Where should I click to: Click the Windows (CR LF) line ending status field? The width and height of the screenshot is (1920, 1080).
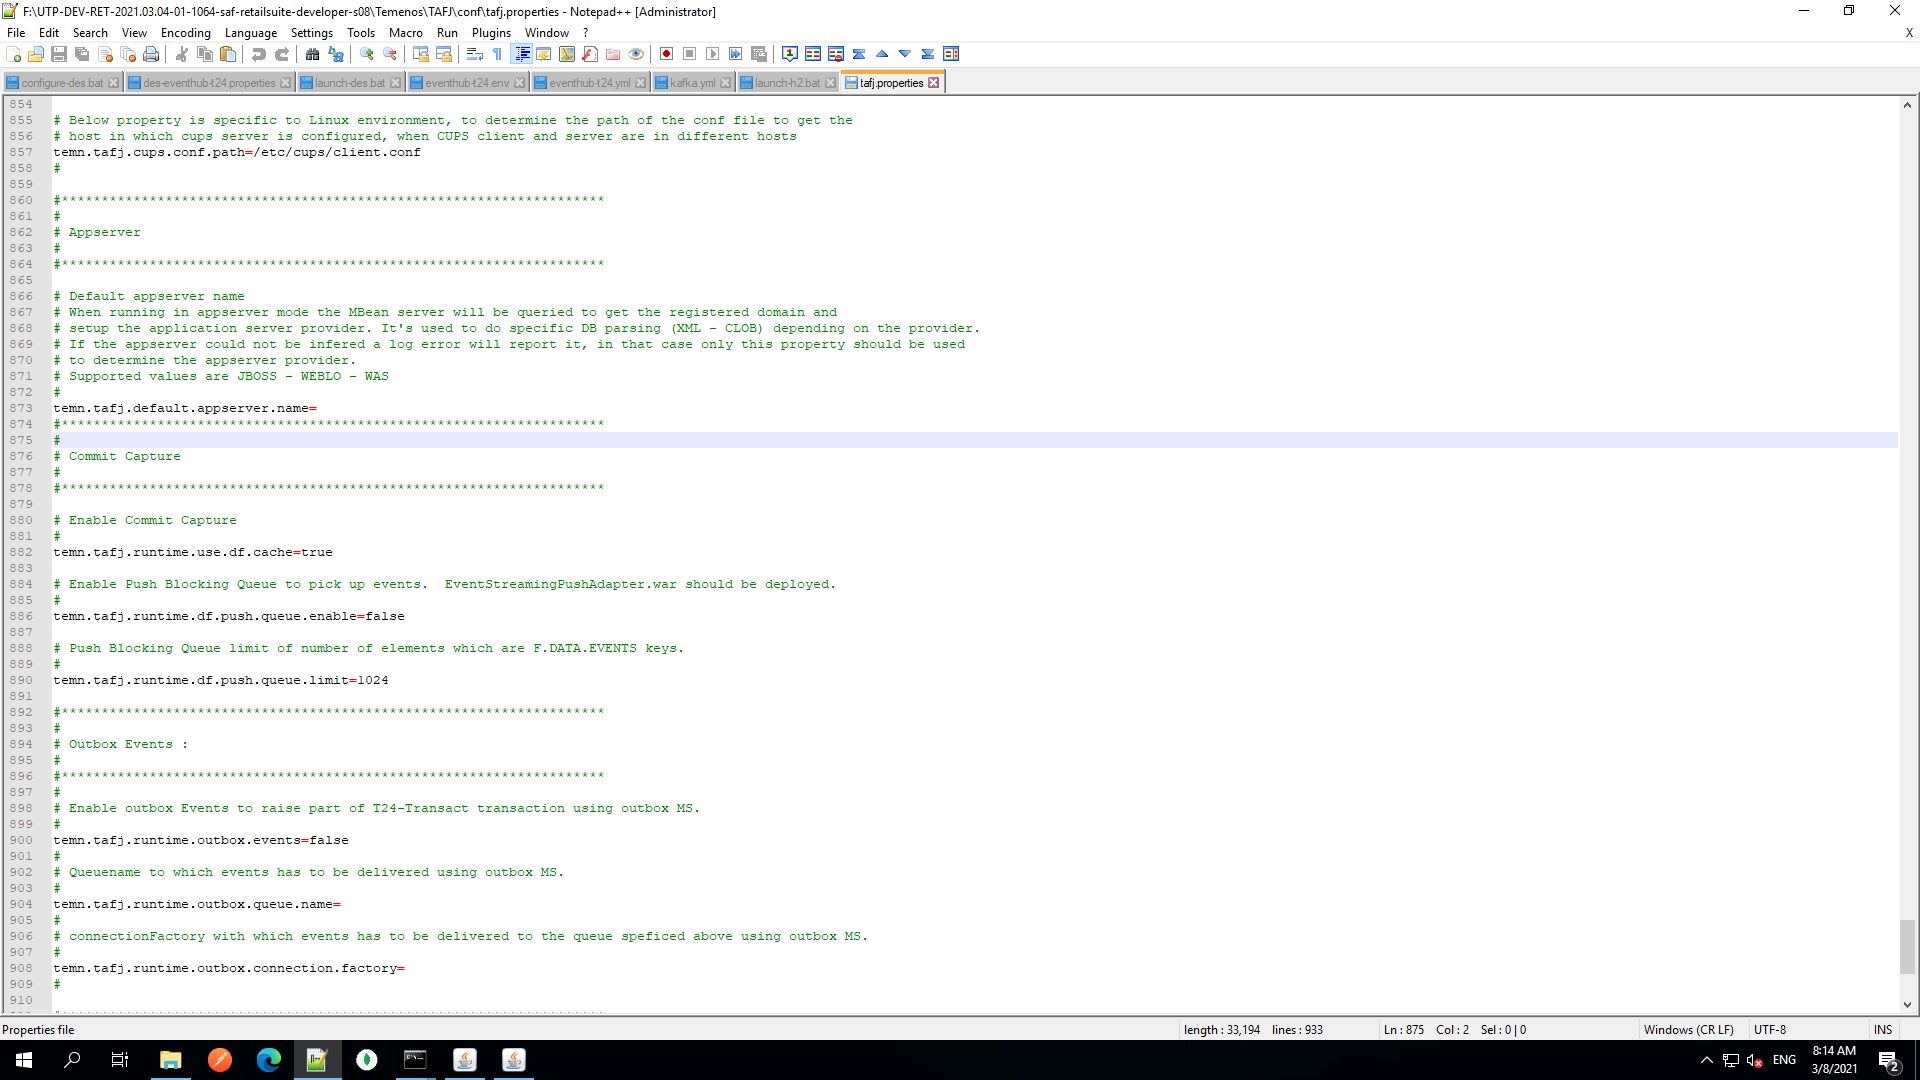pyautogui.click(x=1688, y=1029)
